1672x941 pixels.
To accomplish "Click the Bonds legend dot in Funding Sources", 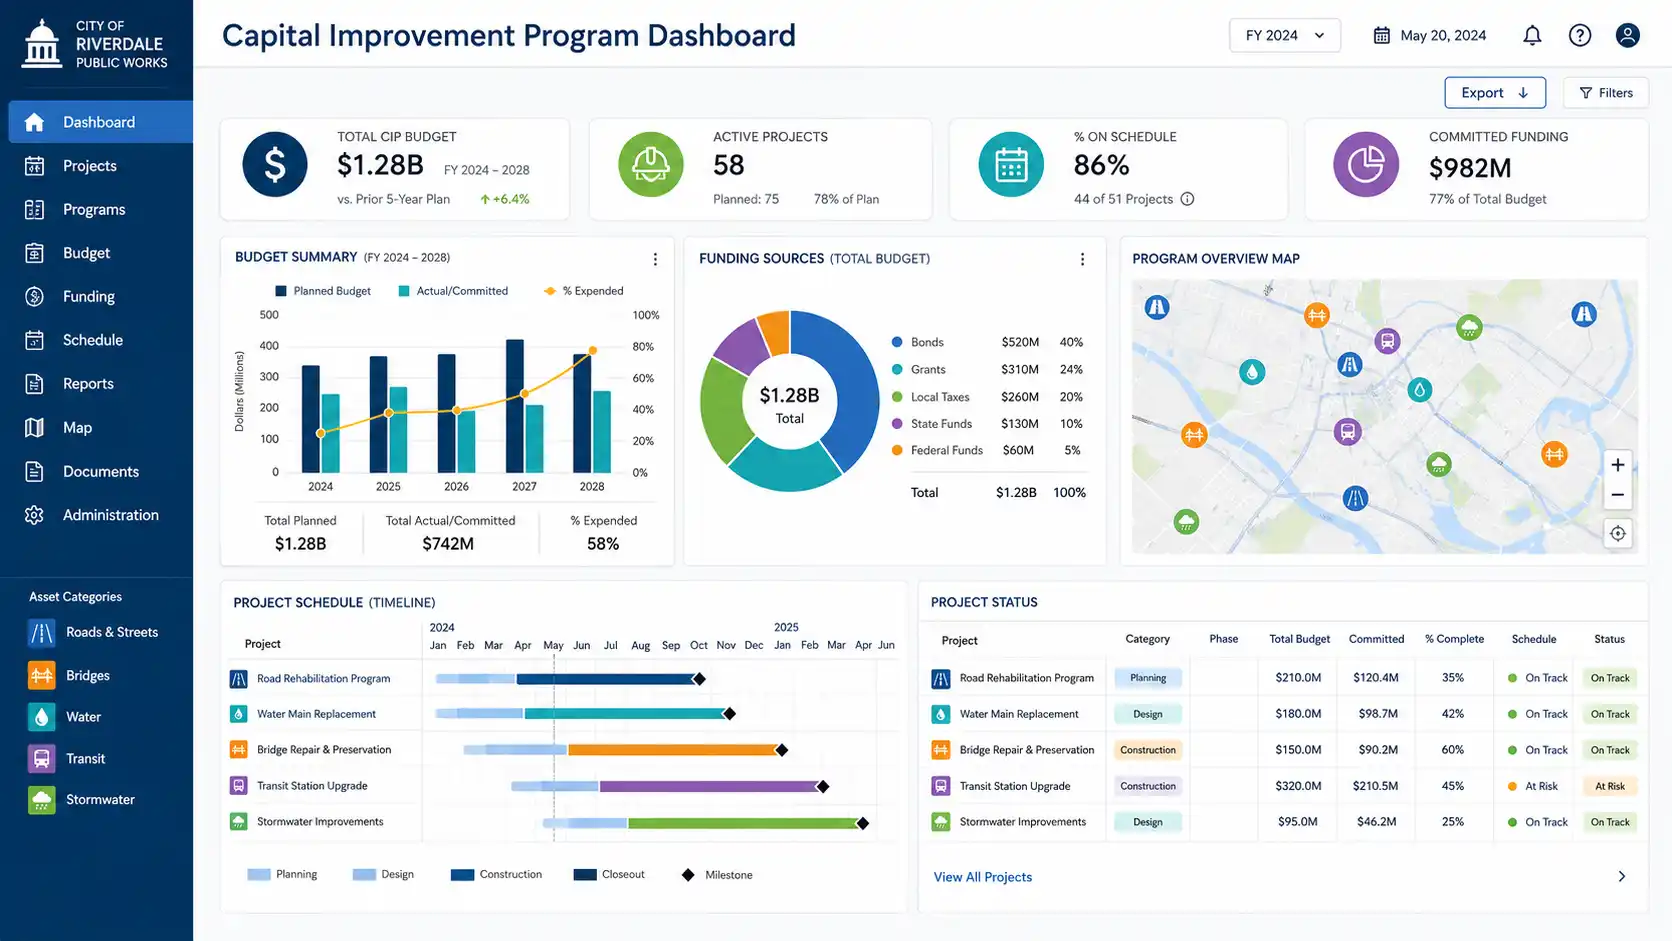I will (897, 342).
